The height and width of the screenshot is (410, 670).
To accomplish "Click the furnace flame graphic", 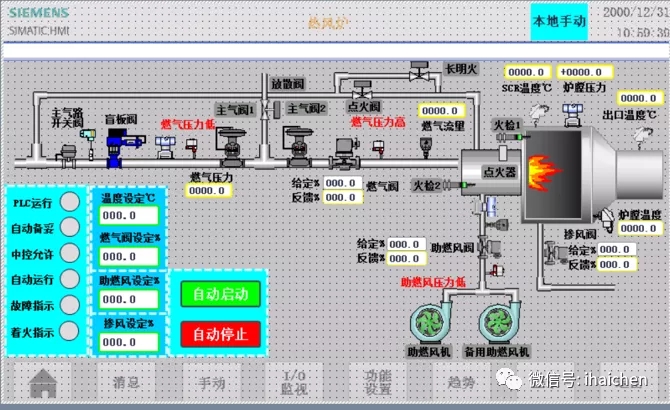I will (x=543, y=173).
